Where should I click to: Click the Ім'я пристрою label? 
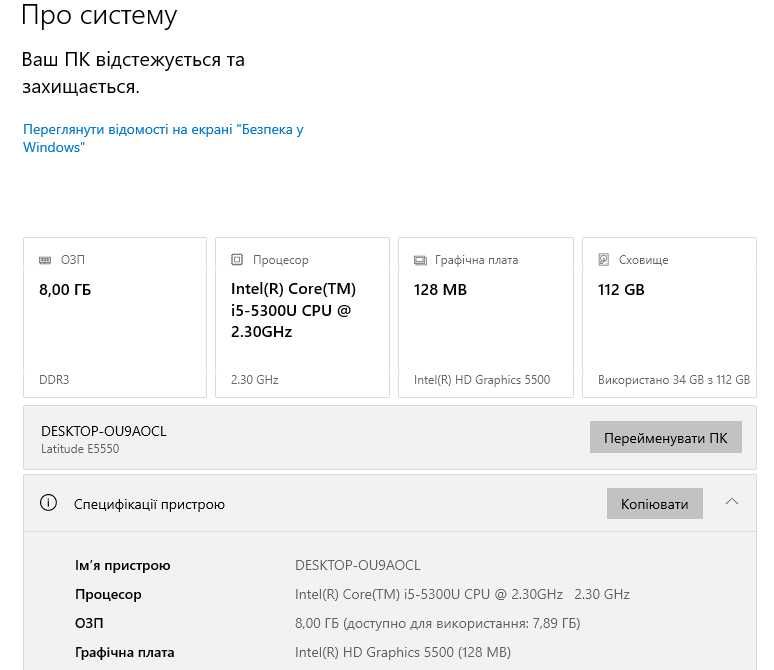[122, 565]
